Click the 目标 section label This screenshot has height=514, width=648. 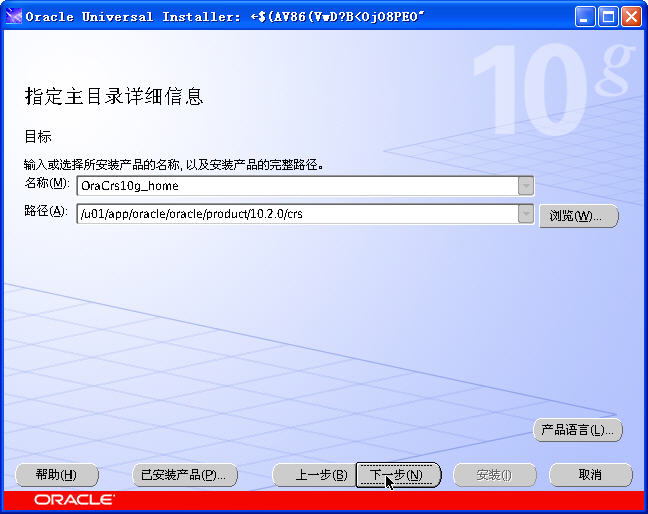coord(38,136)
